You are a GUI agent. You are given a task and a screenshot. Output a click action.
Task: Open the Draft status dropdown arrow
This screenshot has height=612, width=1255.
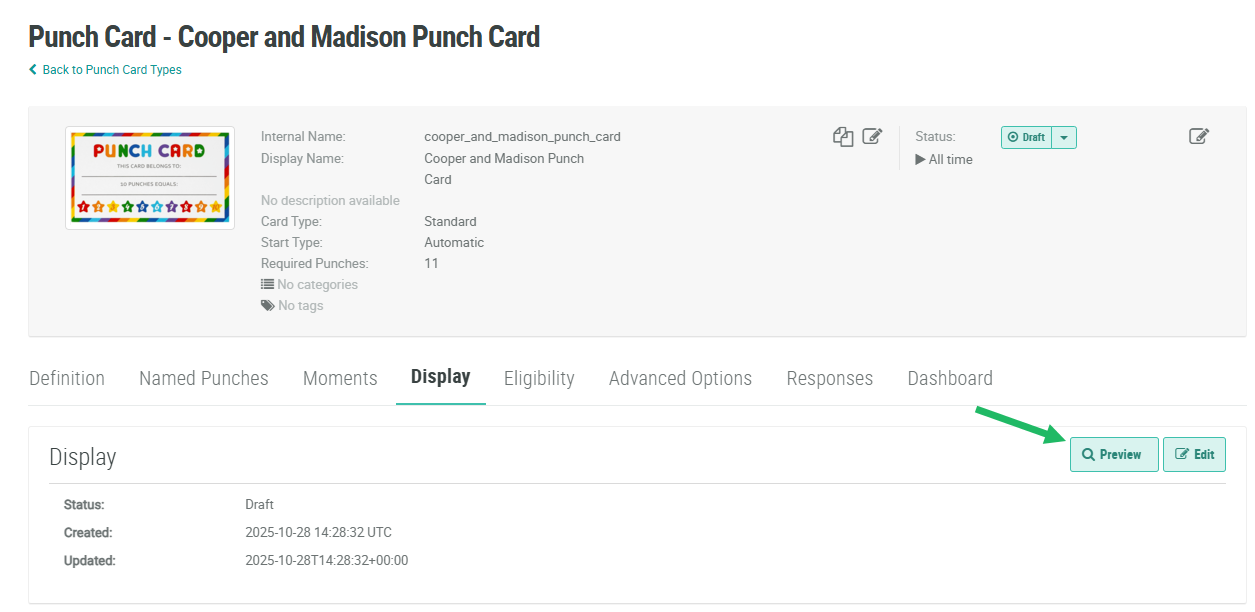(1064, 138)
